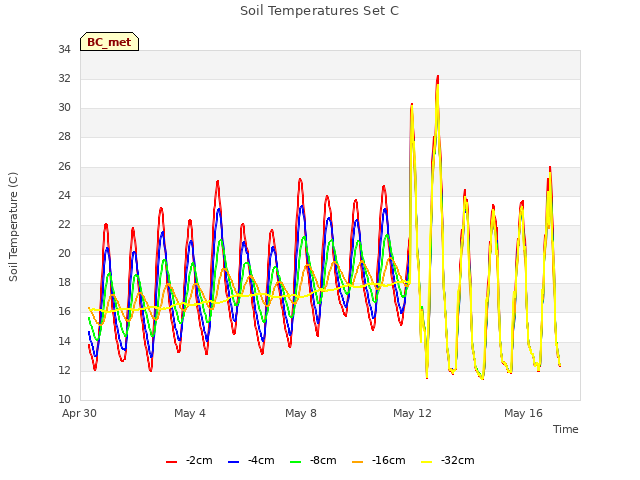Click the red -2cm legend swatch
The width and height of the screenshot is (640, 480).
pos(171,462)
